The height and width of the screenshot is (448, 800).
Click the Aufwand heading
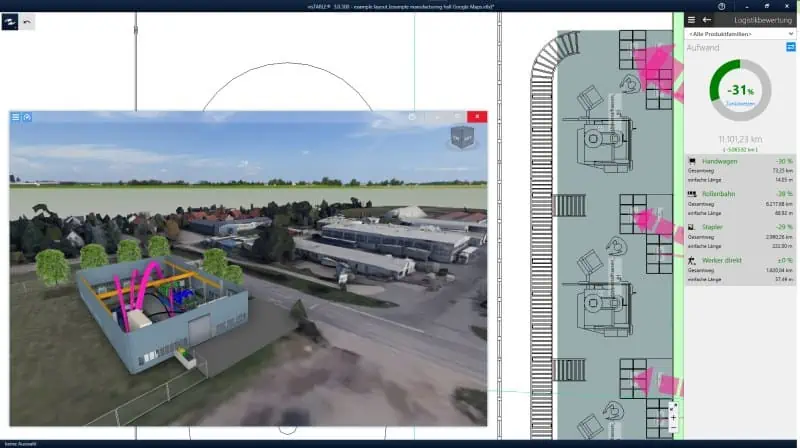tap(703, 47)
